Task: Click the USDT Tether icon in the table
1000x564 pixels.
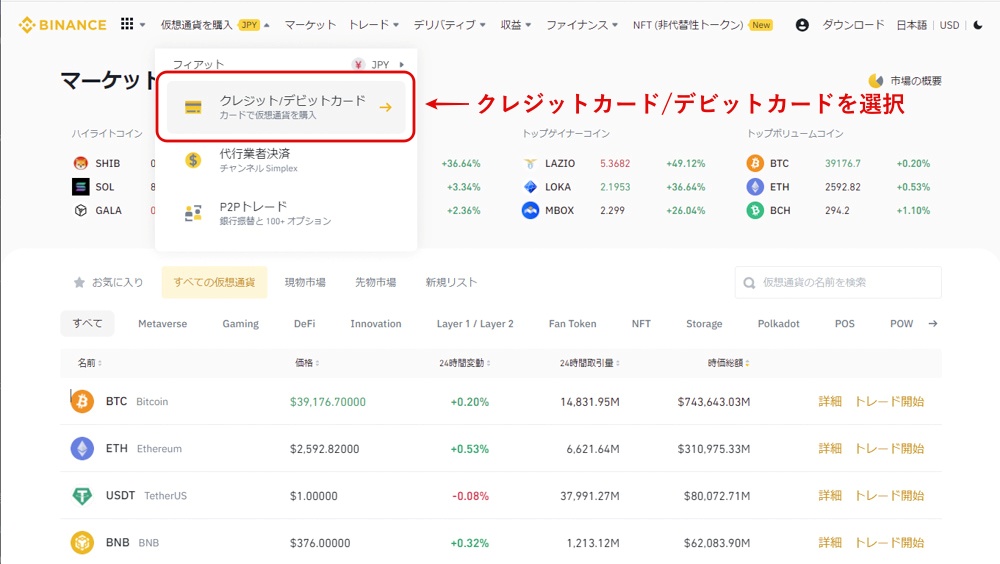Action: coord(82,496)
